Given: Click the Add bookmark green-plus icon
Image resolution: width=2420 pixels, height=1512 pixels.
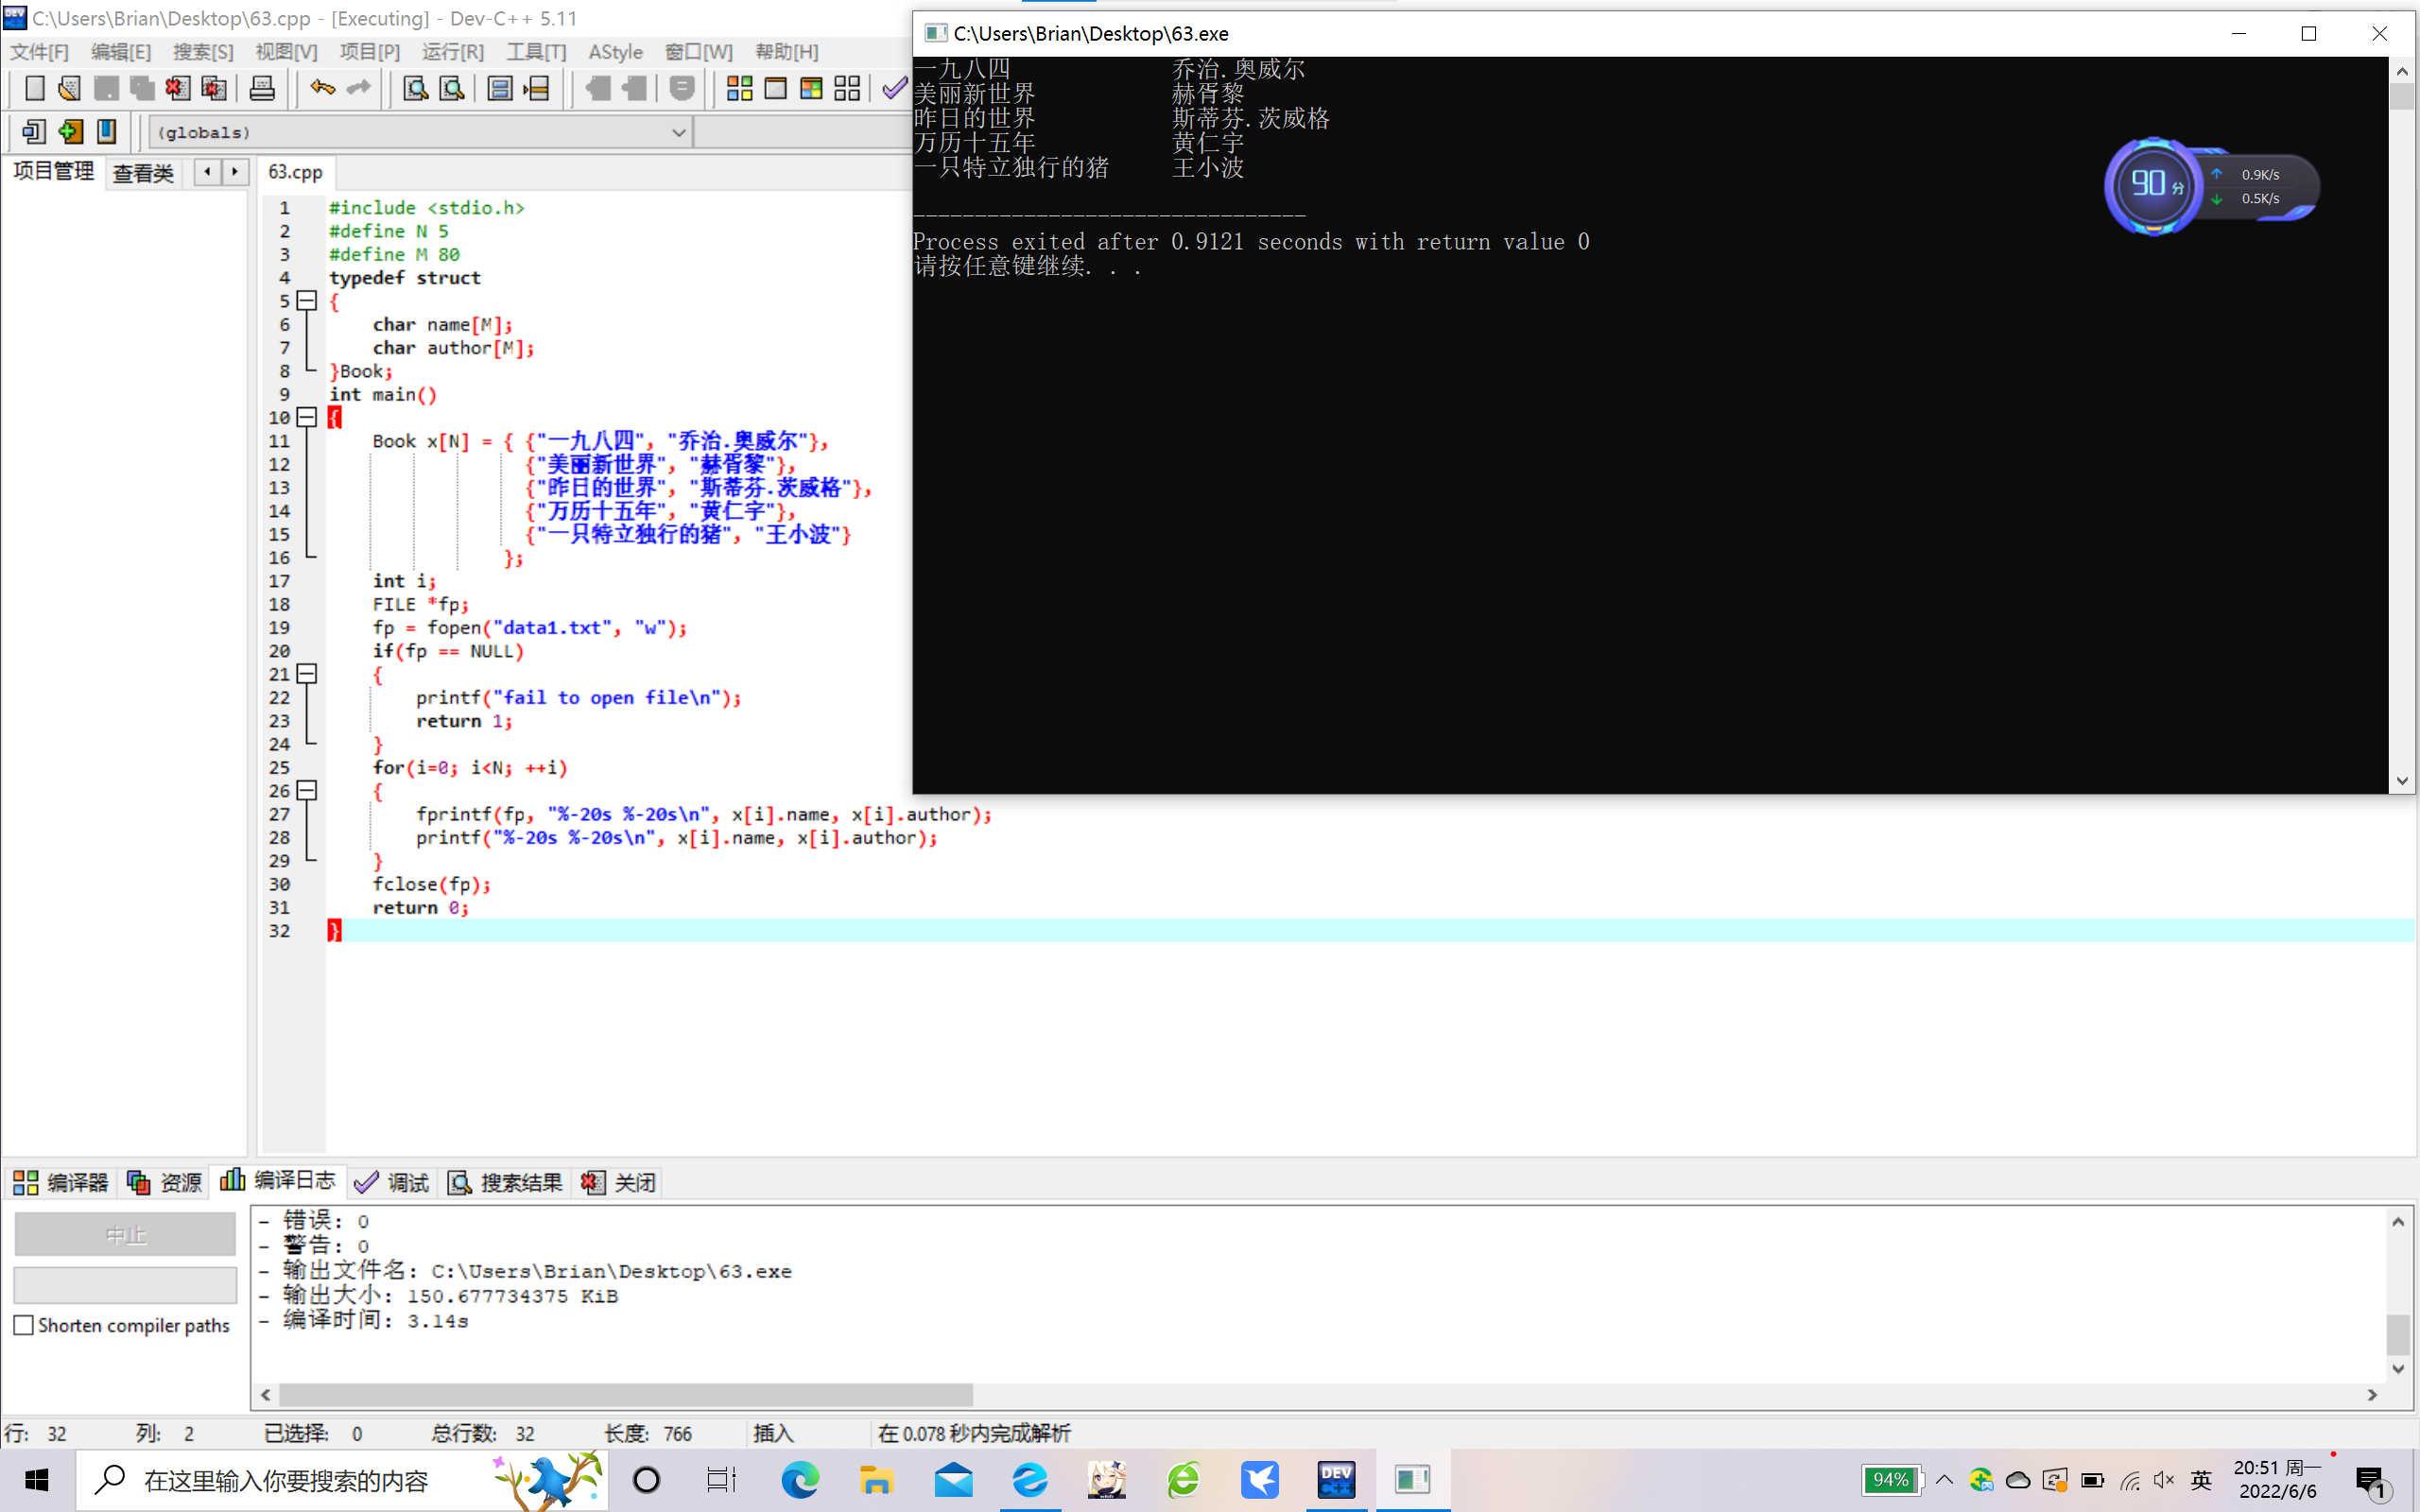Looking at the screenshot, I should (x=70, y=132).
